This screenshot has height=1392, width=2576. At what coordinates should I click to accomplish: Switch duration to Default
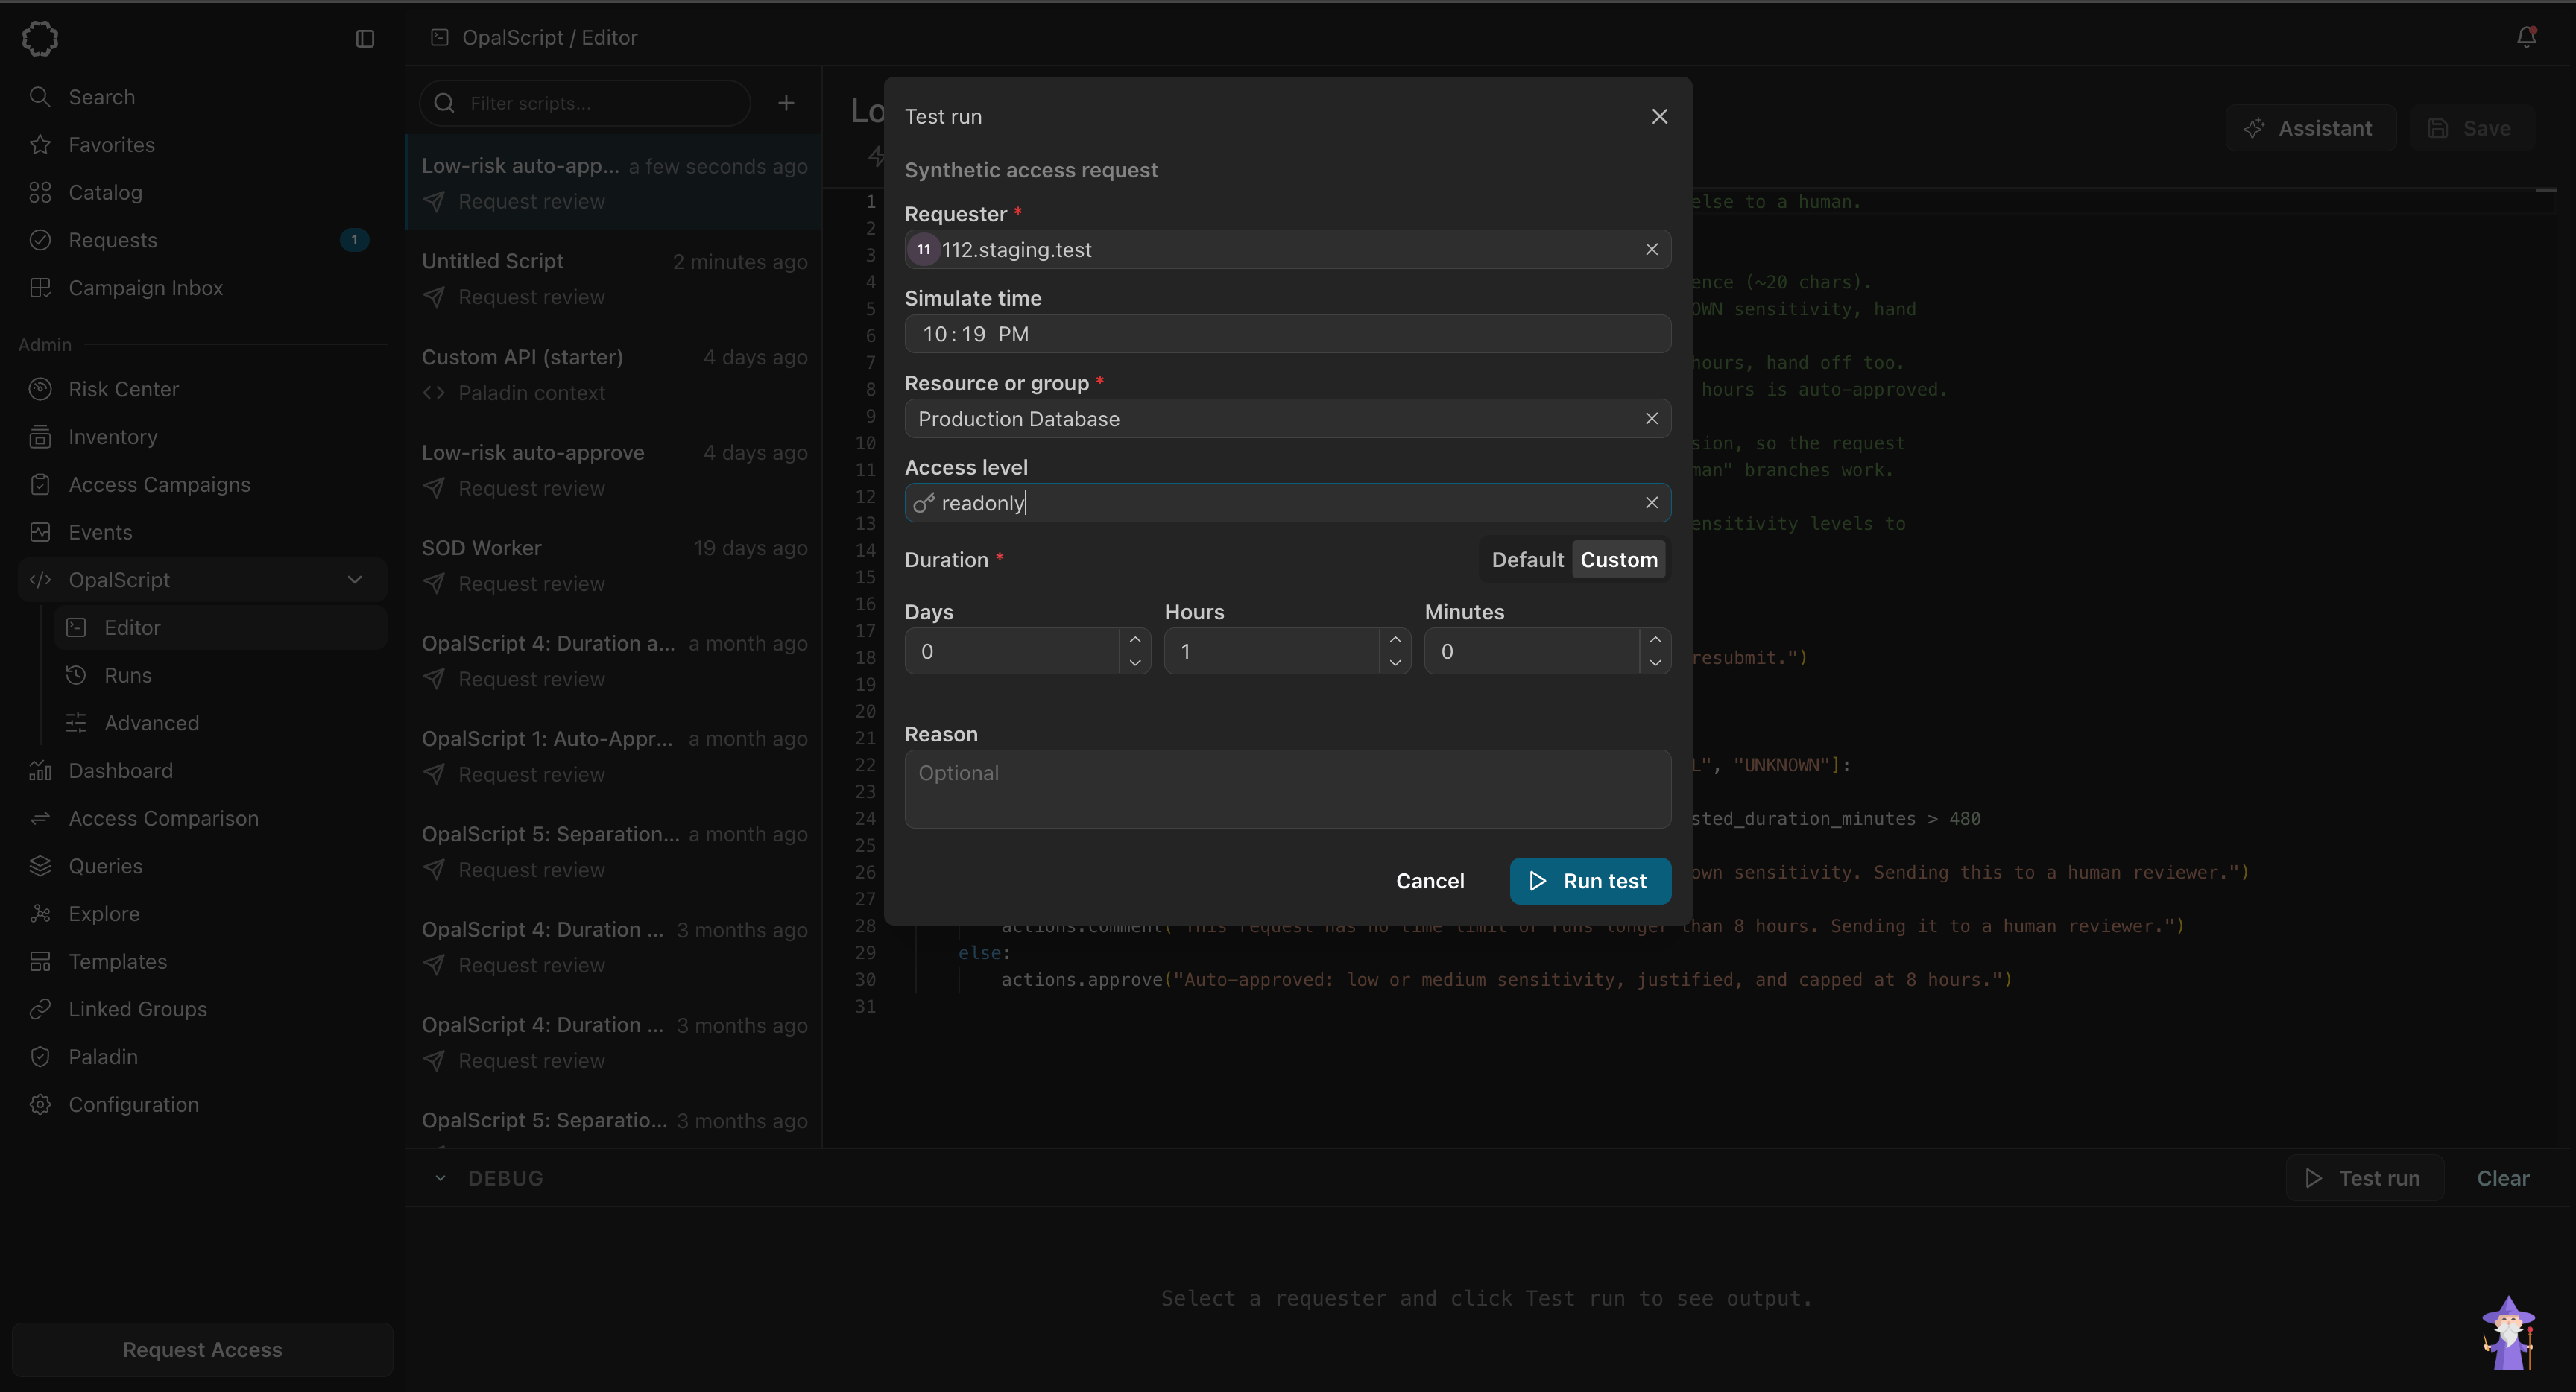(x=1527, y=560)
